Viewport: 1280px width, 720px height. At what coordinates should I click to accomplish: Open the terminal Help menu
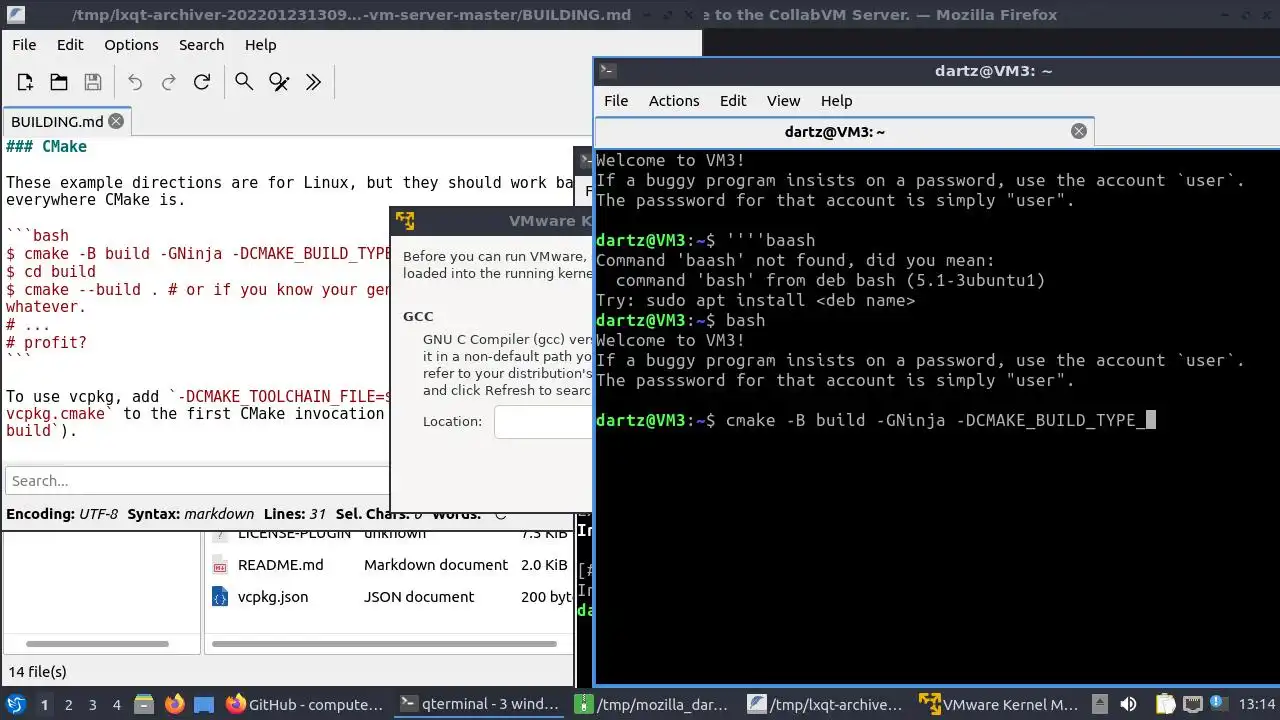tap(836, 101)
